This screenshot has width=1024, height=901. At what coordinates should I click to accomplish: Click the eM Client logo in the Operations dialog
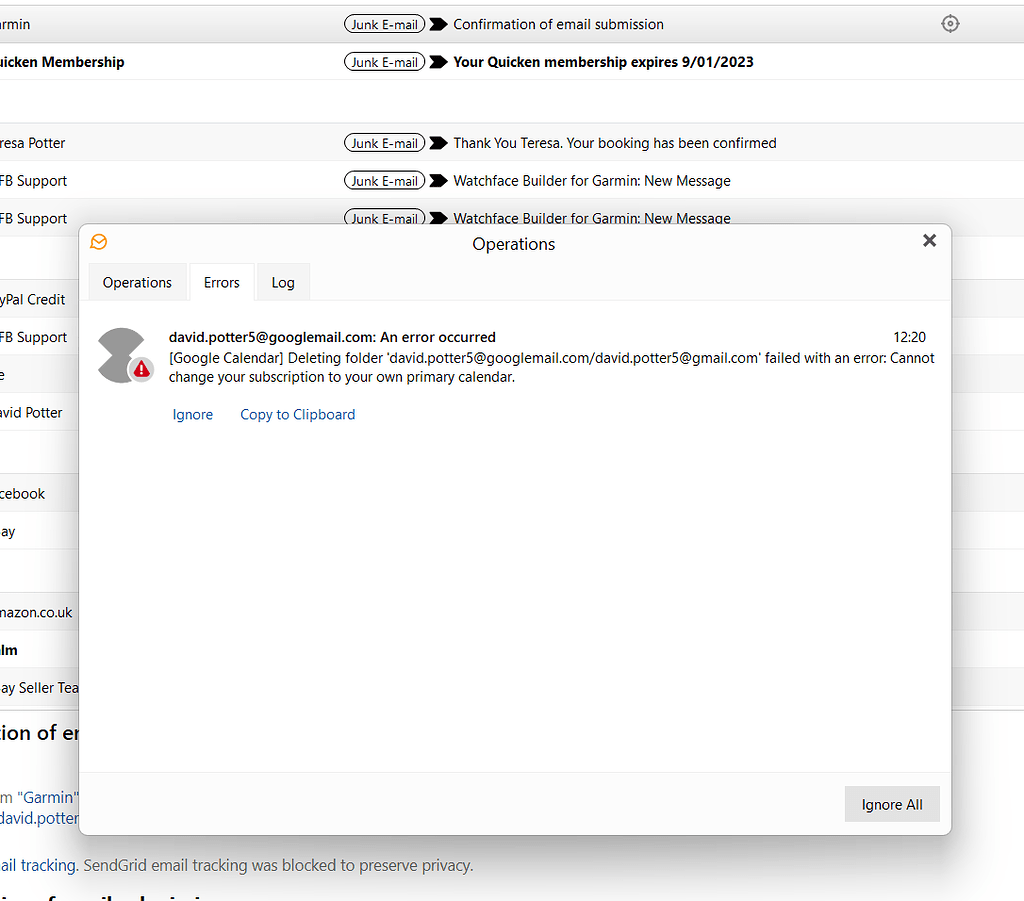coord(98,241)
